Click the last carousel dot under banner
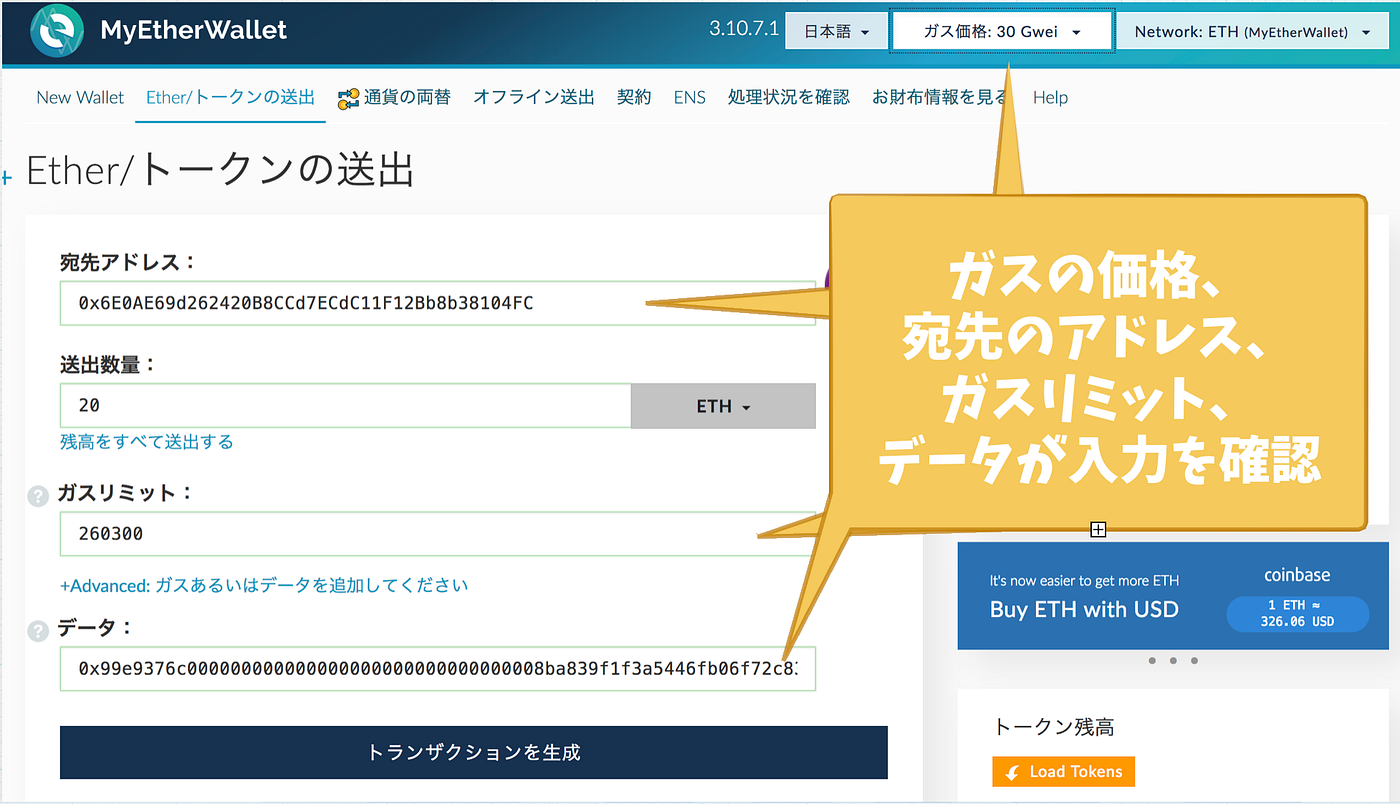This screenshot has height=804, width=1400. pyautogui.click(x=1194, y=661)
